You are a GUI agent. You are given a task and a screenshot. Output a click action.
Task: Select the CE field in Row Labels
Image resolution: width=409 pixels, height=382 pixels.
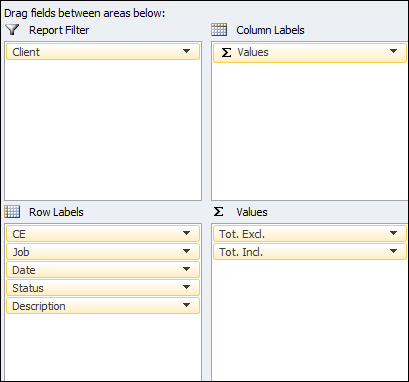(103, 234)
